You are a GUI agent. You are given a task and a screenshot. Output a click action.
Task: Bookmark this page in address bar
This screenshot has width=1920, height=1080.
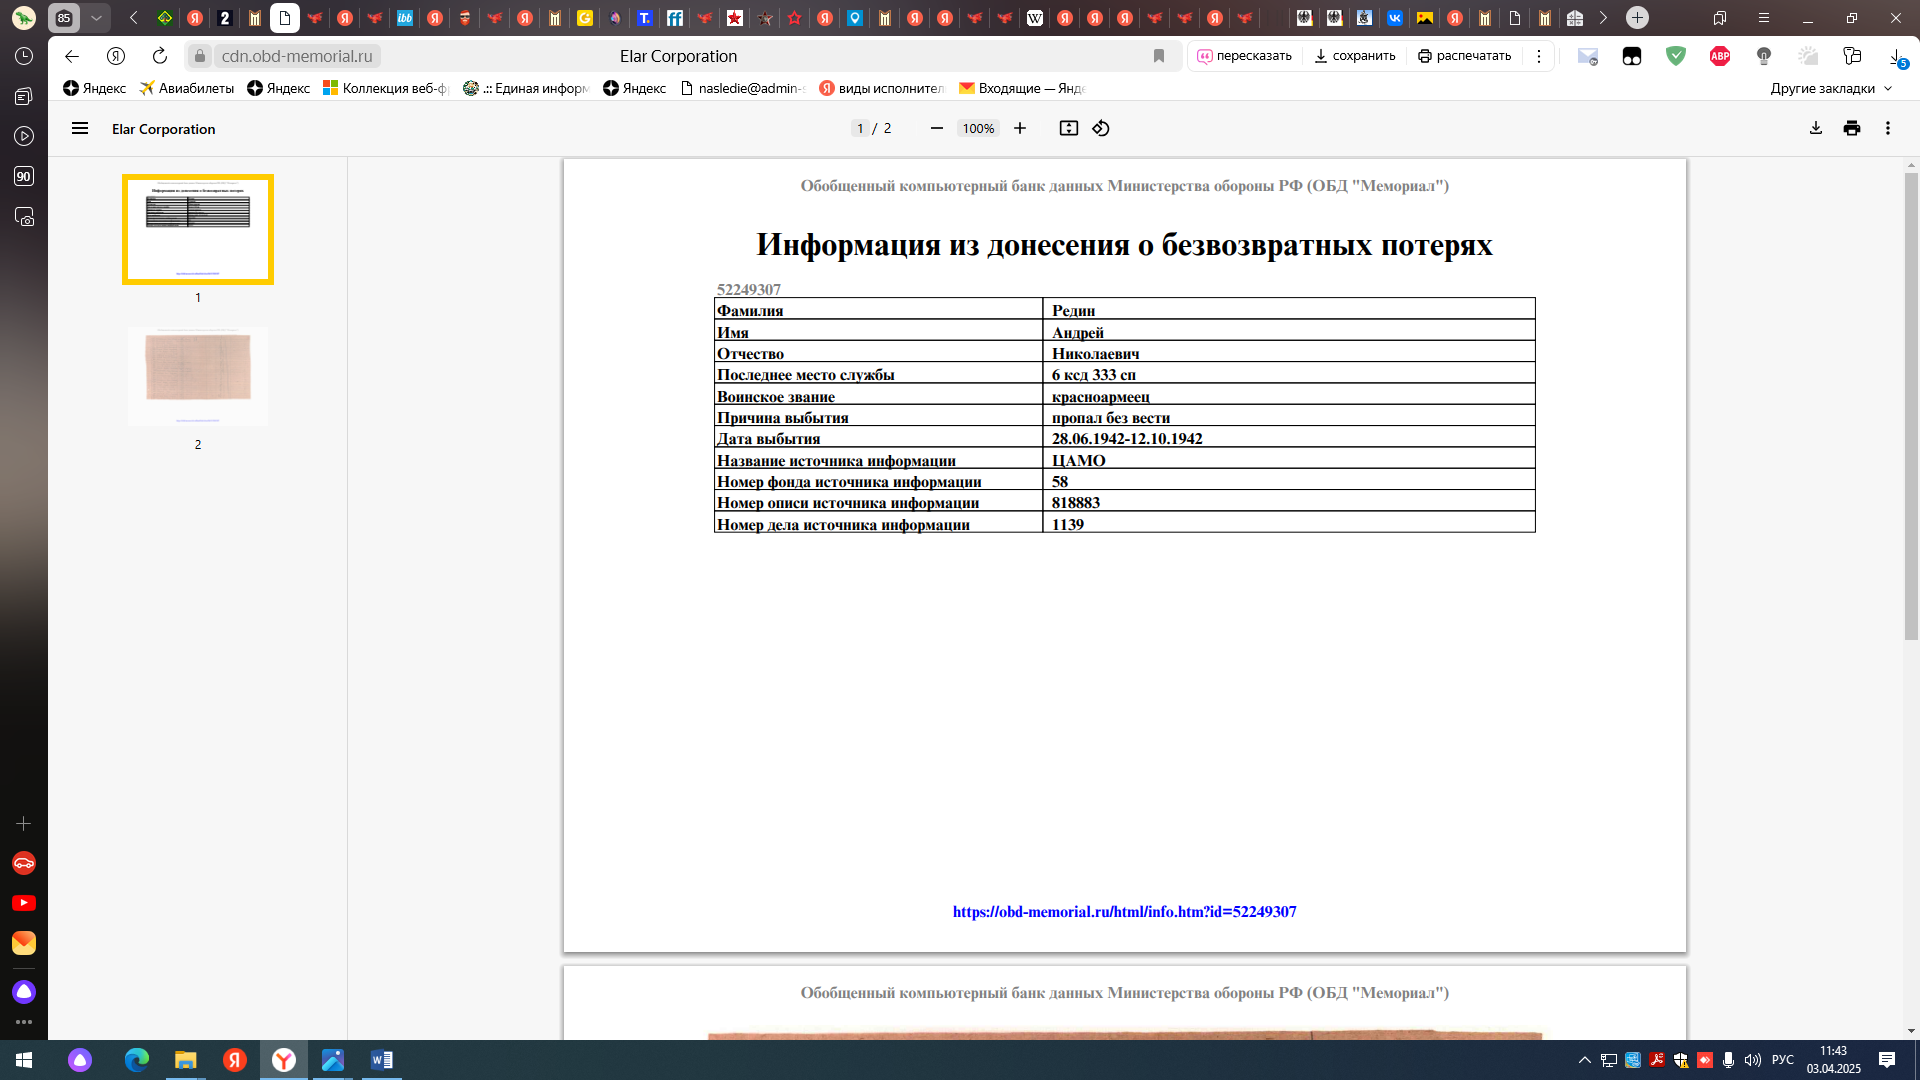pos(1159,56)
